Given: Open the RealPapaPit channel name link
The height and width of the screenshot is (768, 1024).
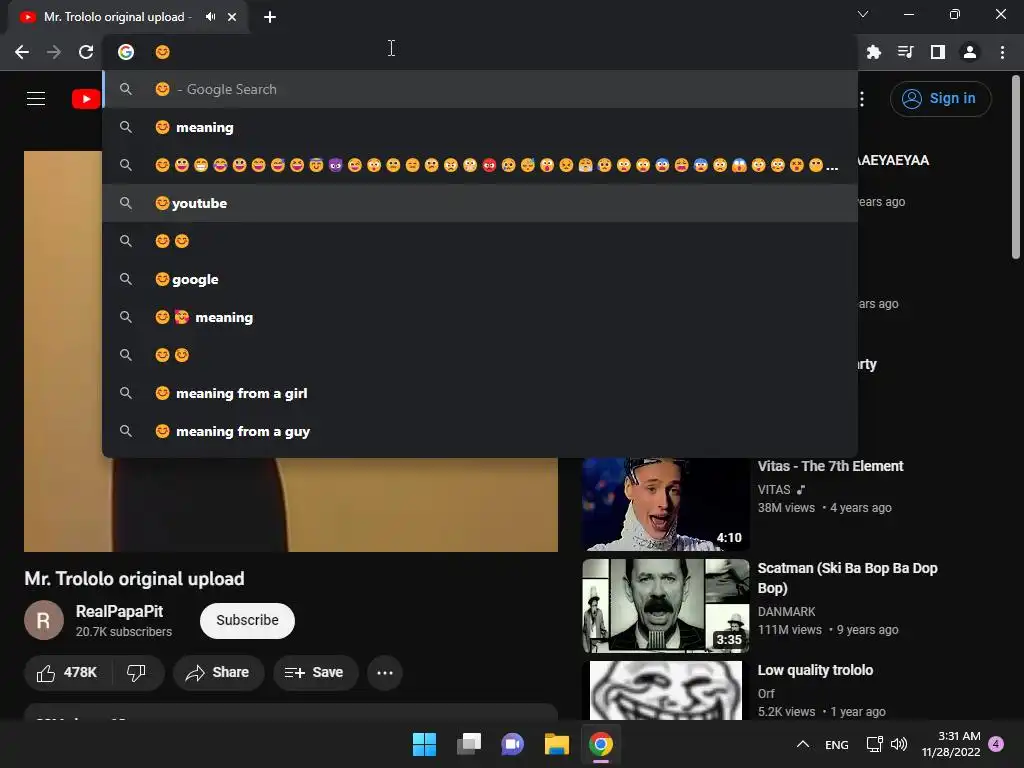Looking at the screenshot, I should [120, 611].
